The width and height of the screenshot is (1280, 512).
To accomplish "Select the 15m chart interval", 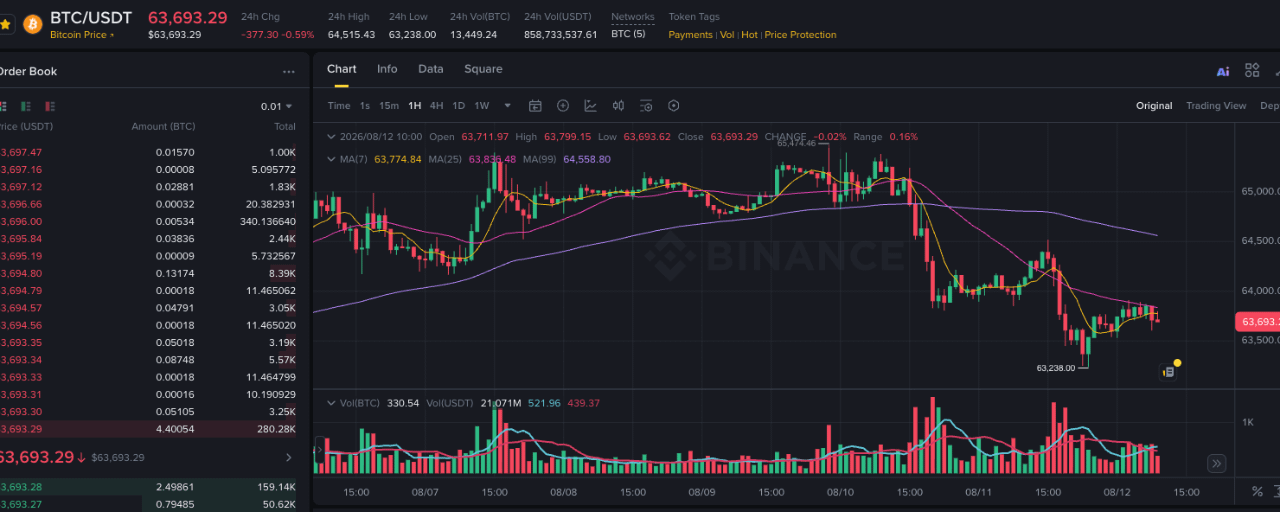I will (389, 106).
